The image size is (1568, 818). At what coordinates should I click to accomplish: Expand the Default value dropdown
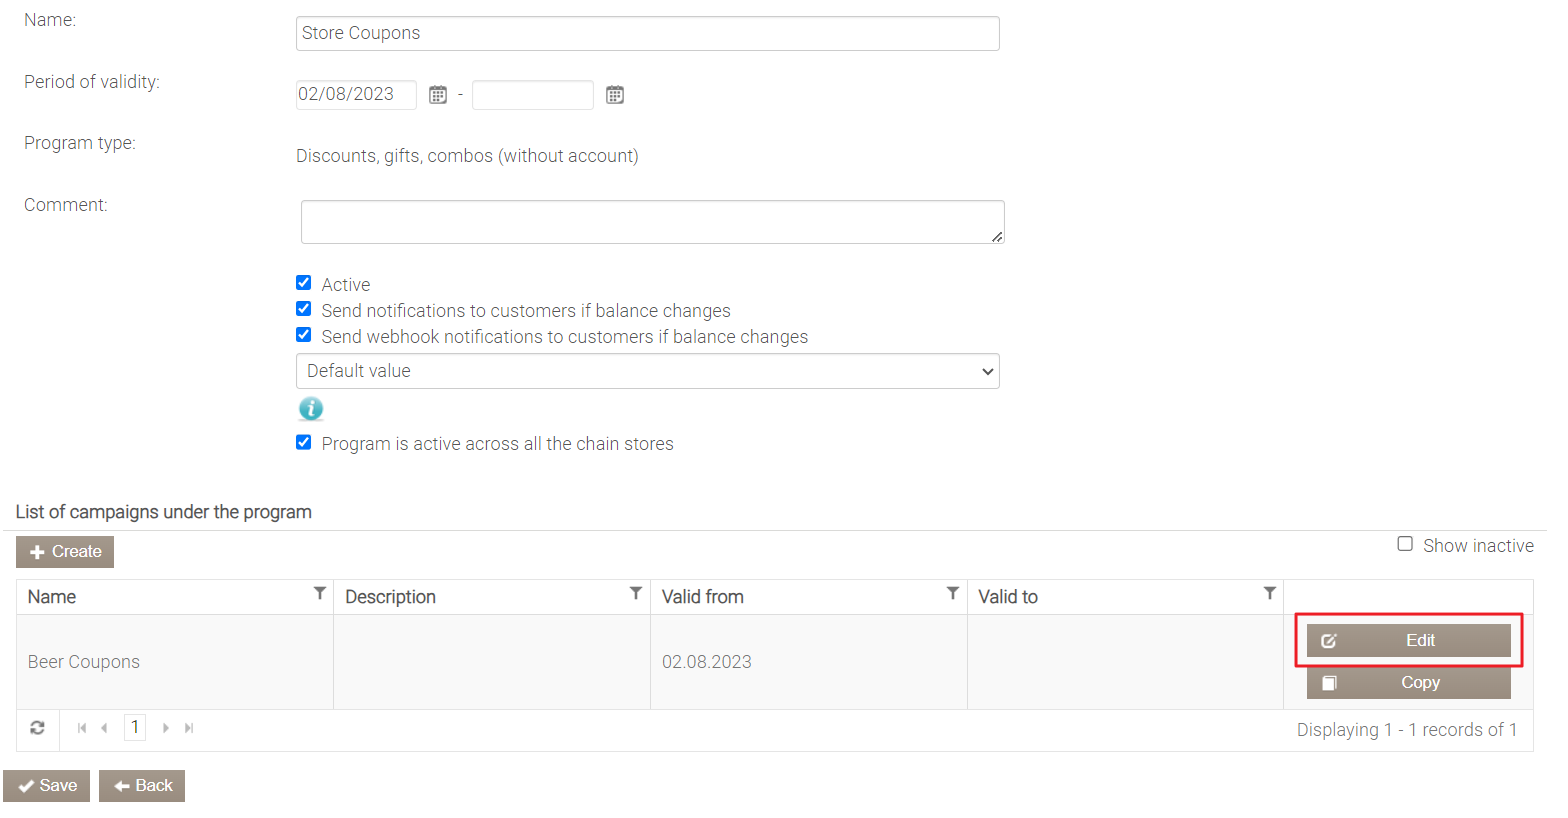(647, 371)
